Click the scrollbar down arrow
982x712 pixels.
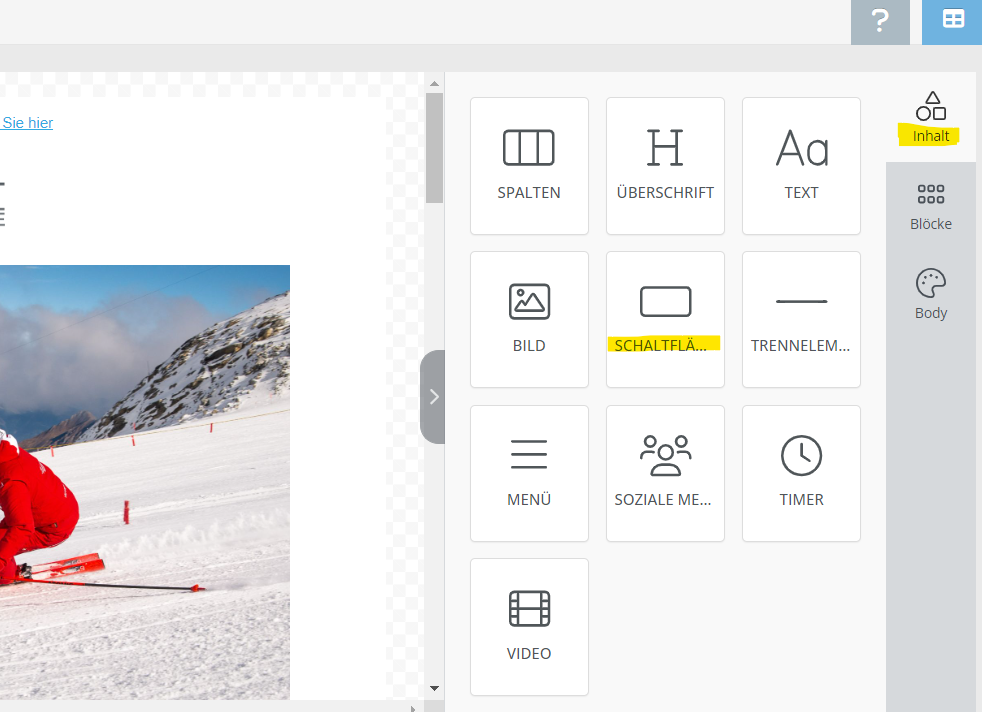pos(434,688)
